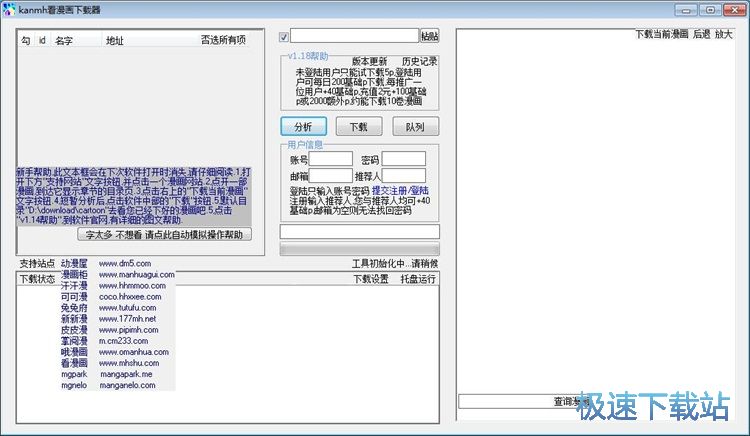Click the 工具初始化中 status text

point(395,263)
